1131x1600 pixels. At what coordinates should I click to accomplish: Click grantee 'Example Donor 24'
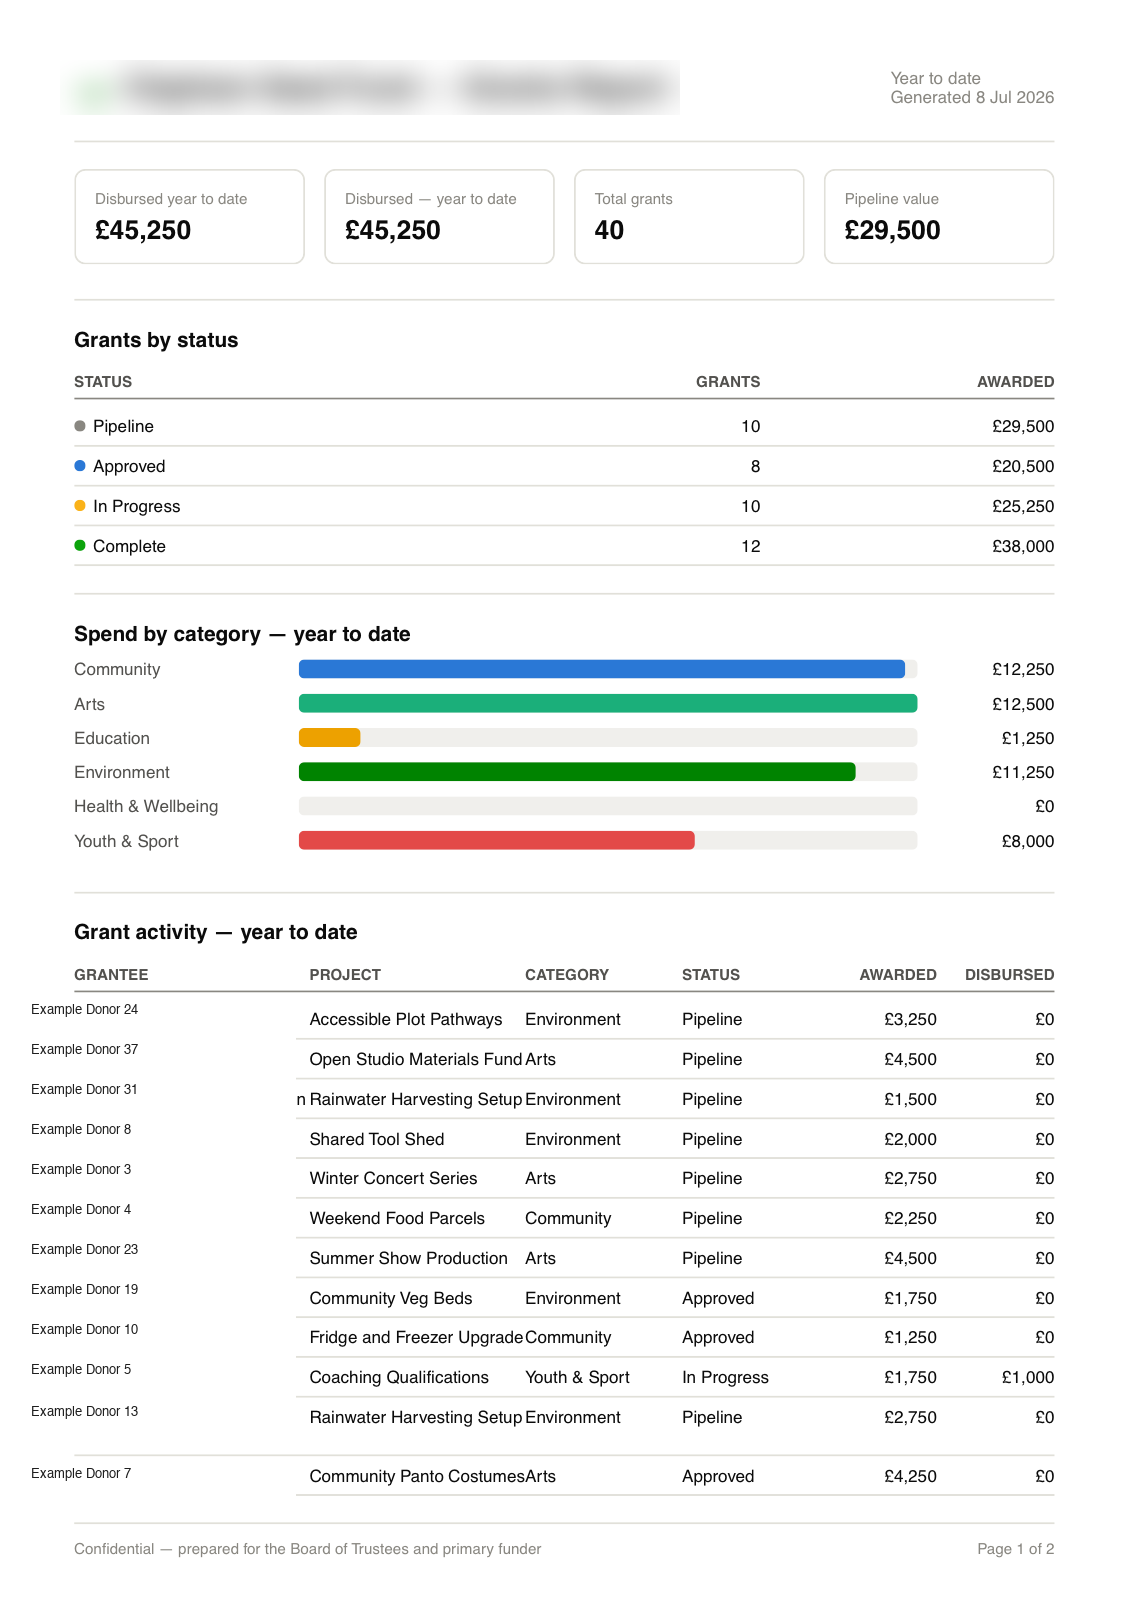[x=85, y=1009]
